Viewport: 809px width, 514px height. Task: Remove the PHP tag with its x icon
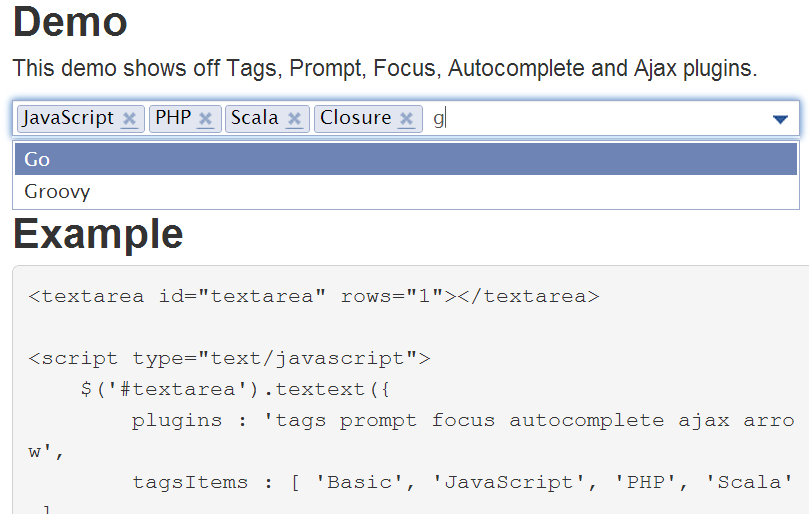tap(205, 119)
